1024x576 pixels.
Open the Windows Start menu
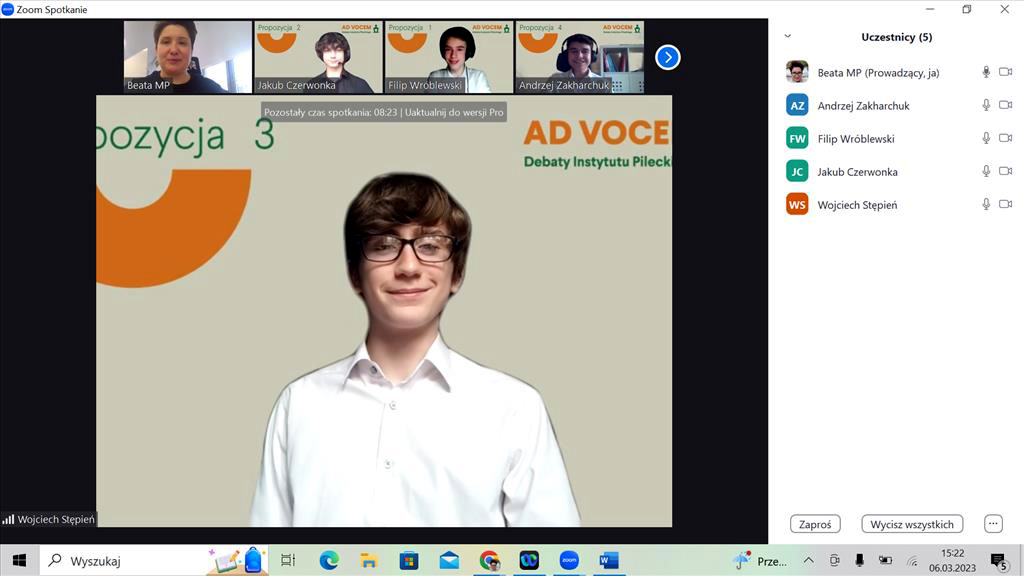tap(20, 560)
